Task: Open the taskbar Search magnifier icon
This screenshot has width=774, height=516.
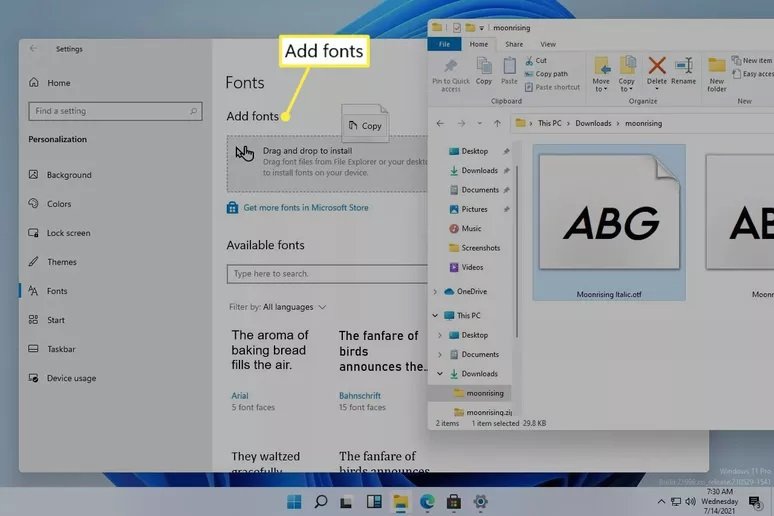Action: coord(321,501)
